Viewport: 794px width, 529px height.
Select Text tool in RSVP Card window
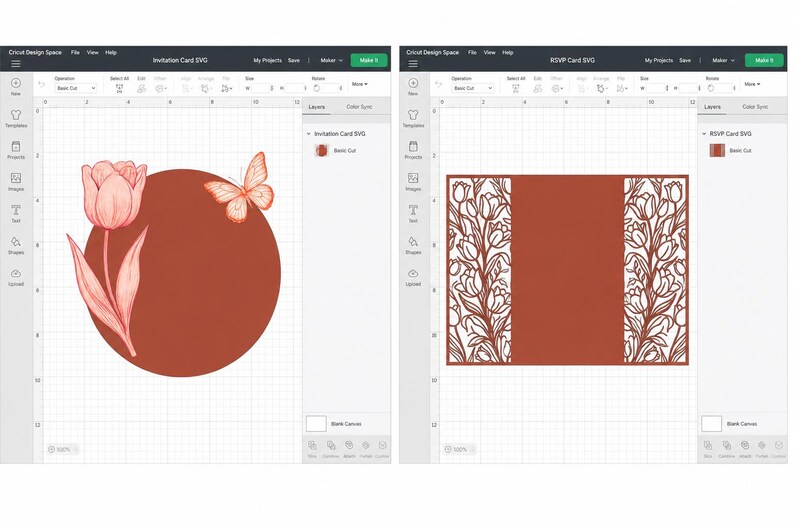click(x=413, y=214)
